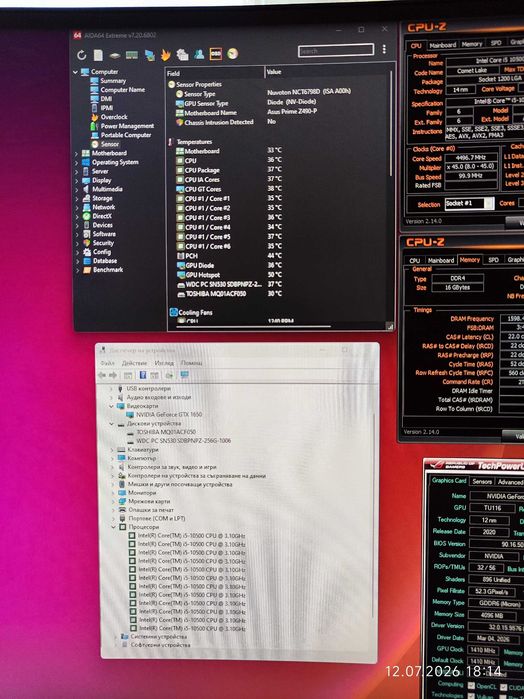
Task: Toggle the Vulkan checkbox in GPU-Z
Action: pyautogui.click(x=471, y=696)
